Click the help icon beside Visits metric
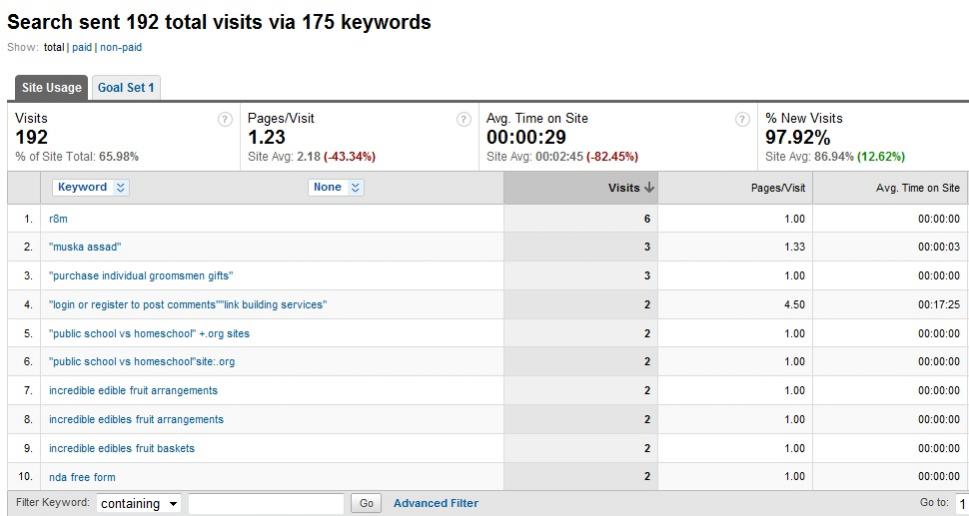The width and height of the screenshot is (969, 516). tap(225, 119)
